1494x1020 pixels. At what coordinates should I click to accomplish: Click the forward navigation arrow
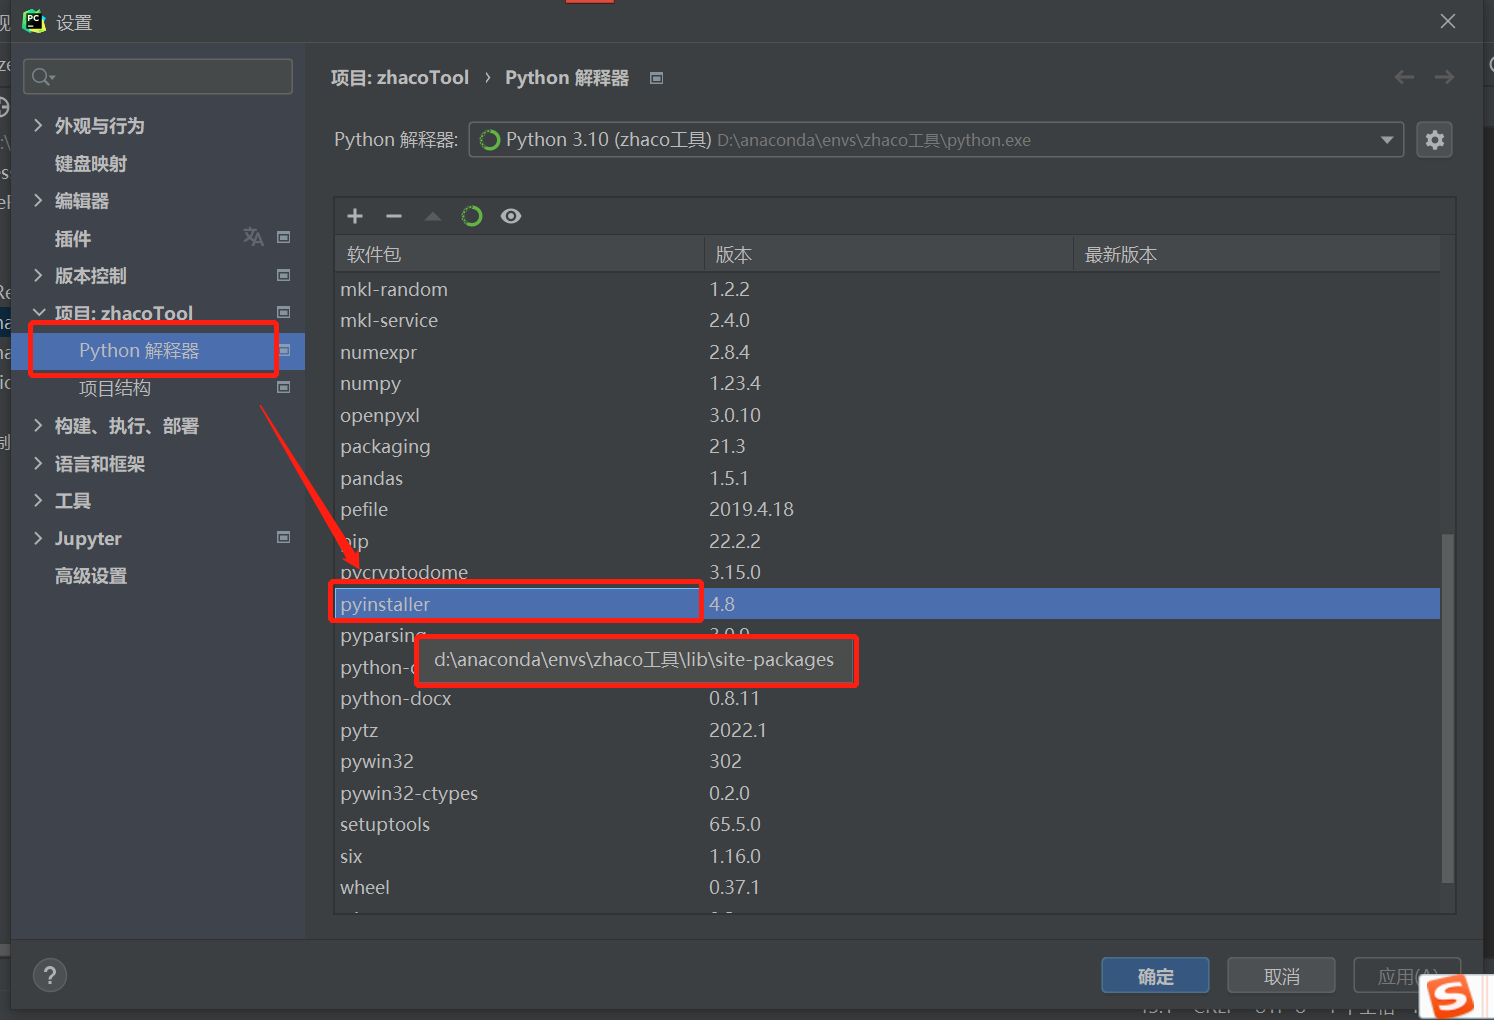pos(1444,77)
